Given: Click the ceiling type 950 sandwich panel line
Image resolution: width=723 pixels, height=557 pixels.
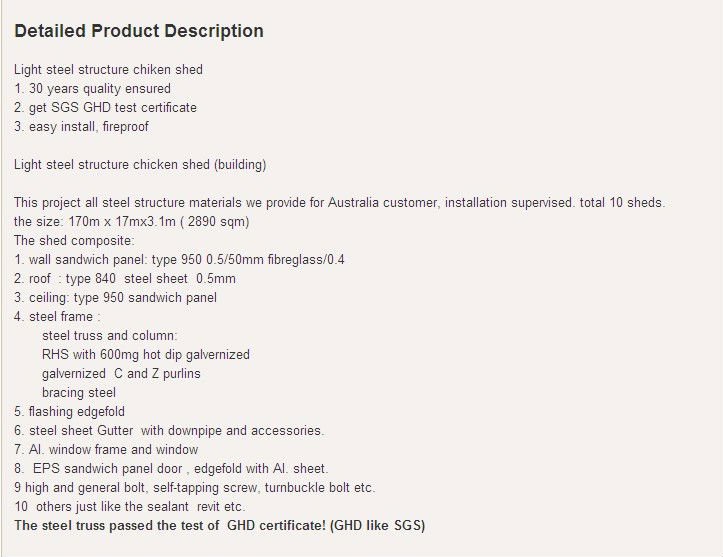Looking at the screenshot, I should (x=115, y=297).
